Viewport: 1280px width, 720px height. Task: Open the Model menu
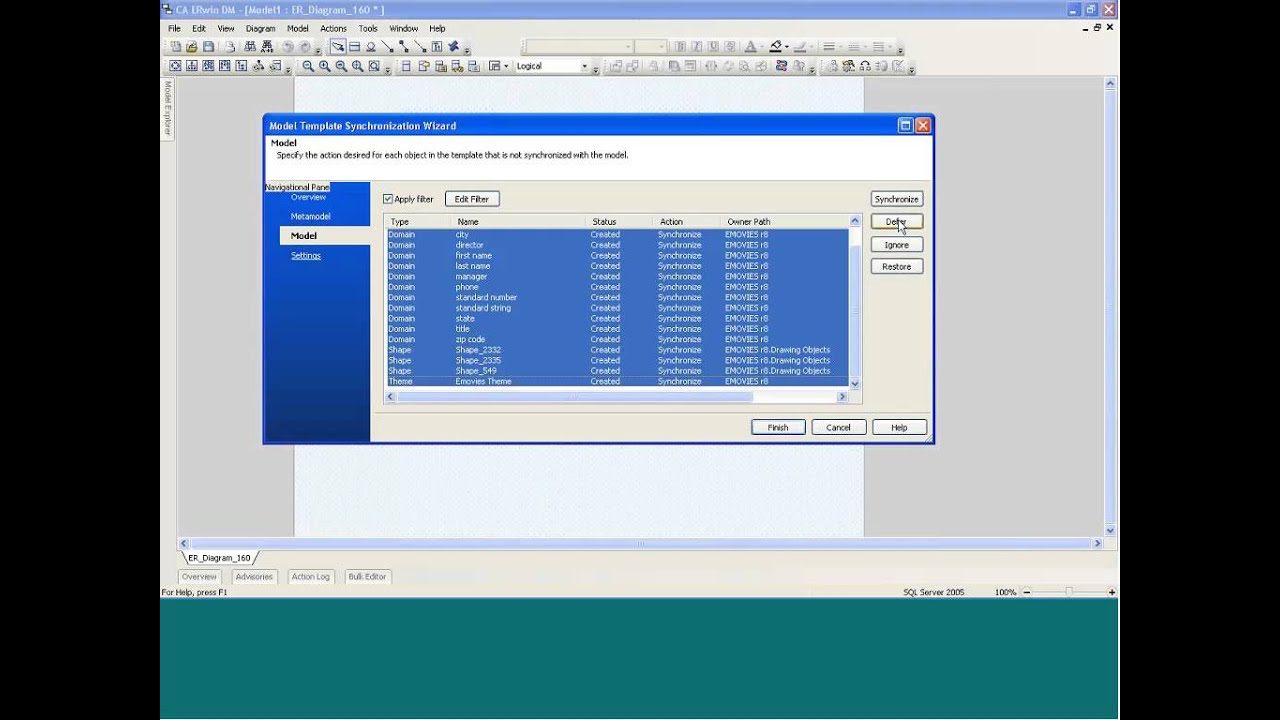click(x=298, y=29)
